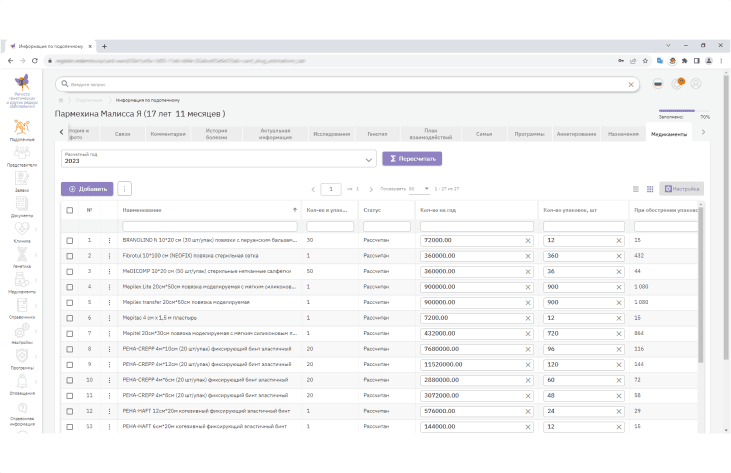The height and width of the screenshot is (473, 731).
Task: Open История болезни tab
Action: tap(216, 134)
